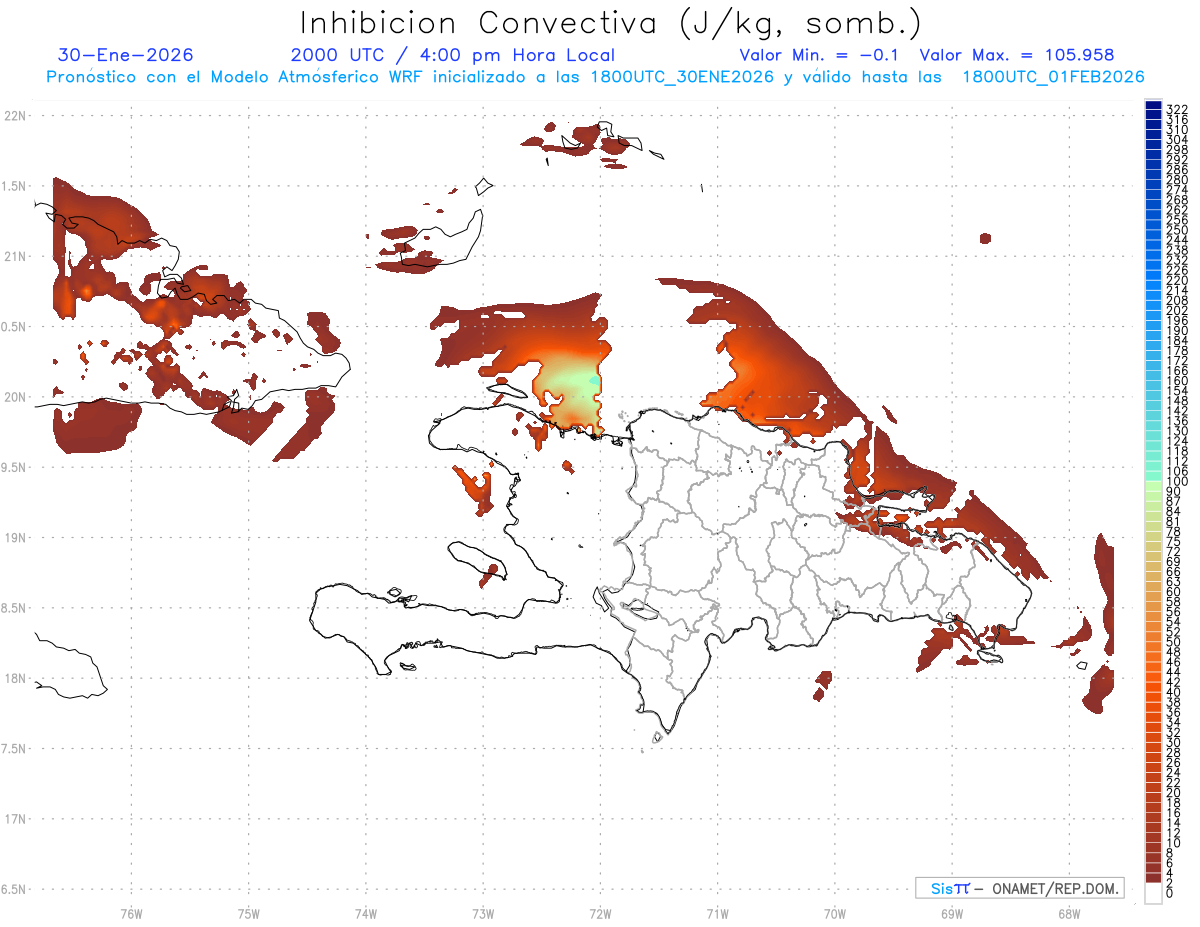Click the "69W" longitude label
1200x927 pixels.
click(x=952, y=913)
